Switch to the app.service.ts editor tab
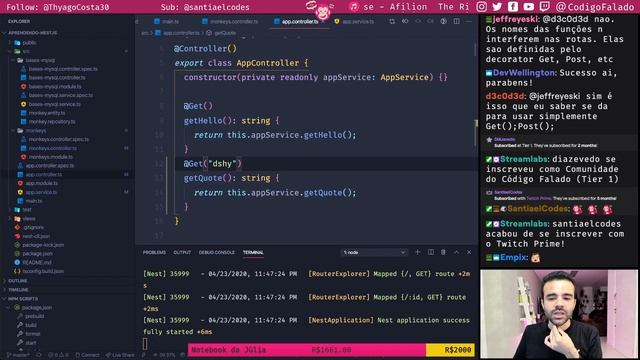Screen dimensions: 640x360 click(354, 21)
